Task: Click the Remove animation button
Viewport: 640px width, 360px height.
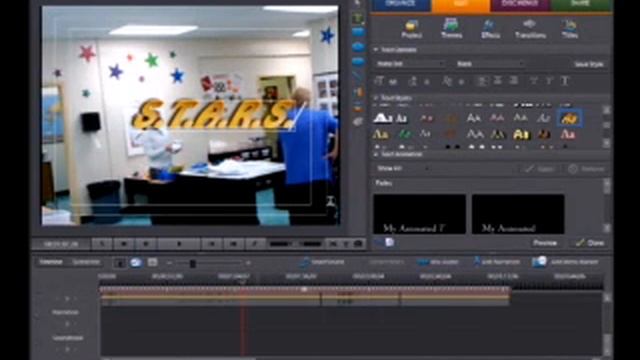Action: click(x=587, y=169)
